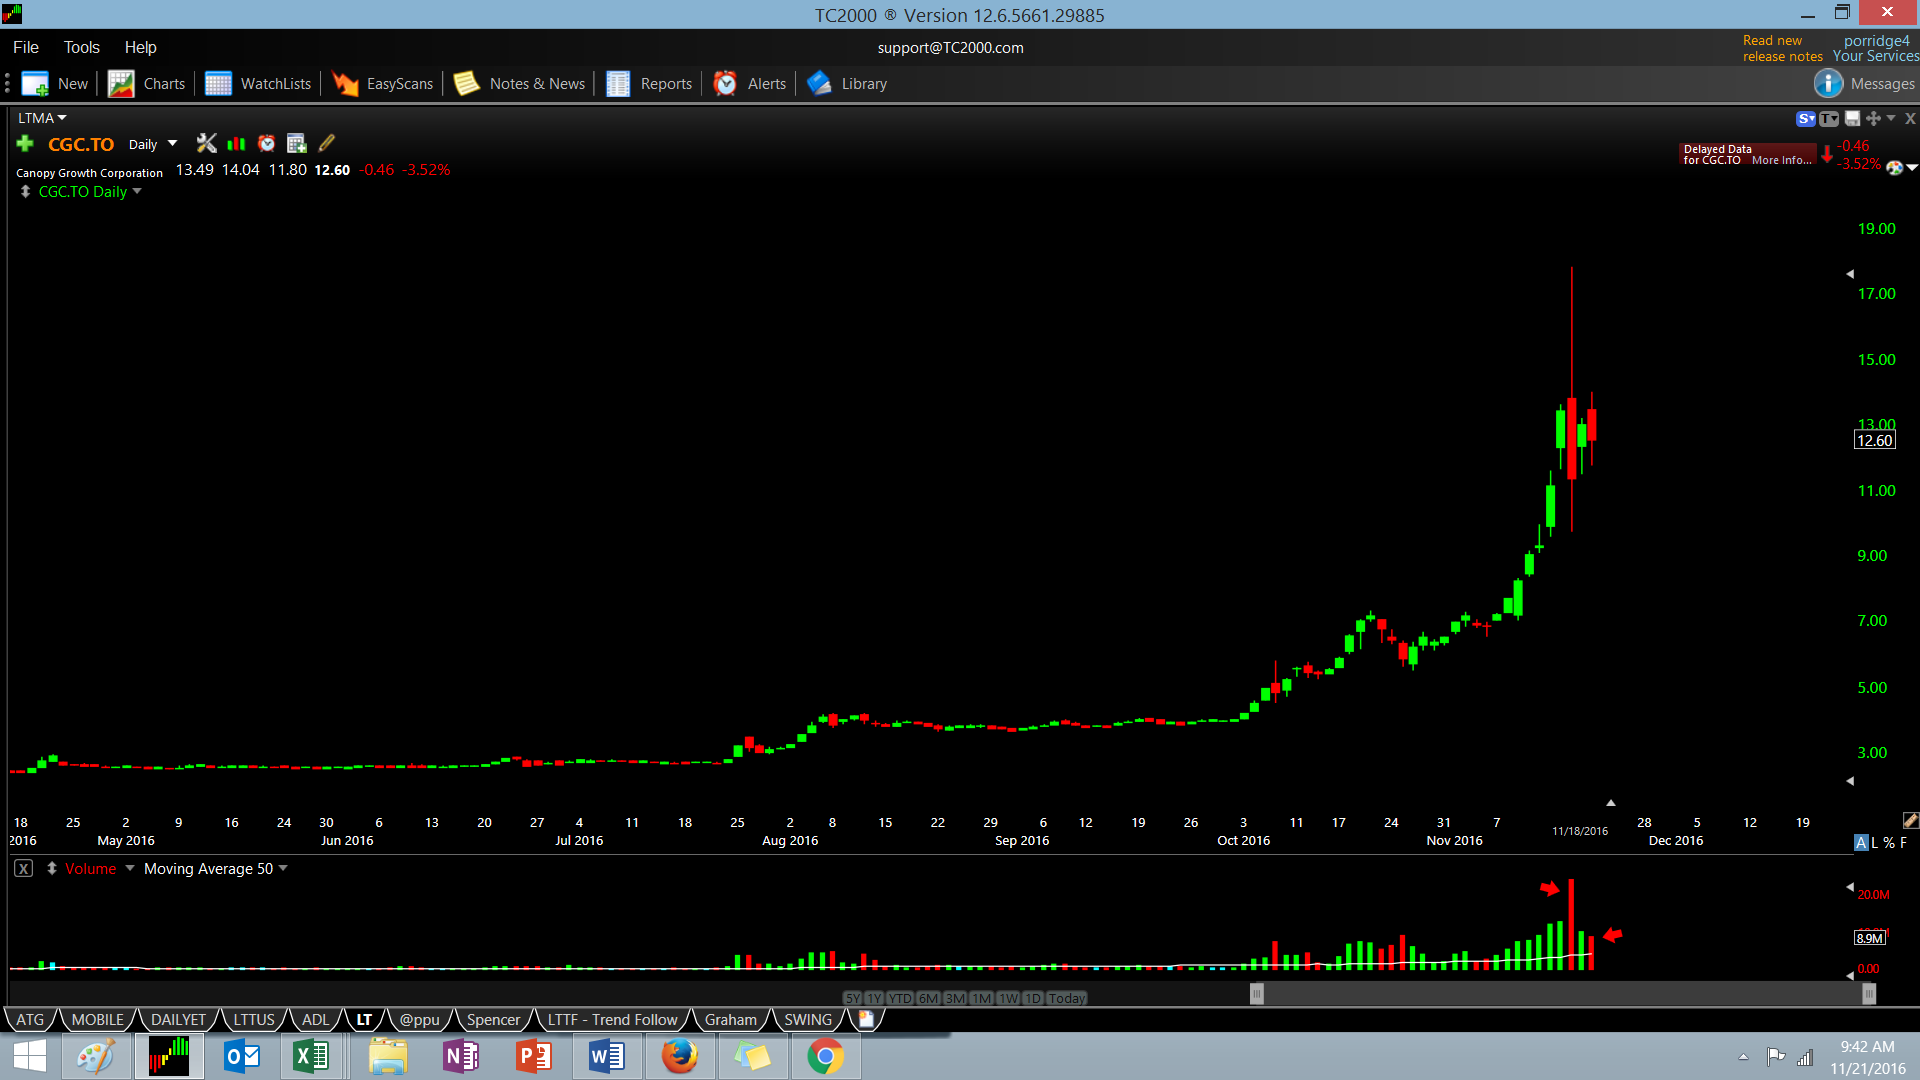Viewport: 1920px width, 1080px height.
Task: Click the 6M time range button
Action: 928,998
